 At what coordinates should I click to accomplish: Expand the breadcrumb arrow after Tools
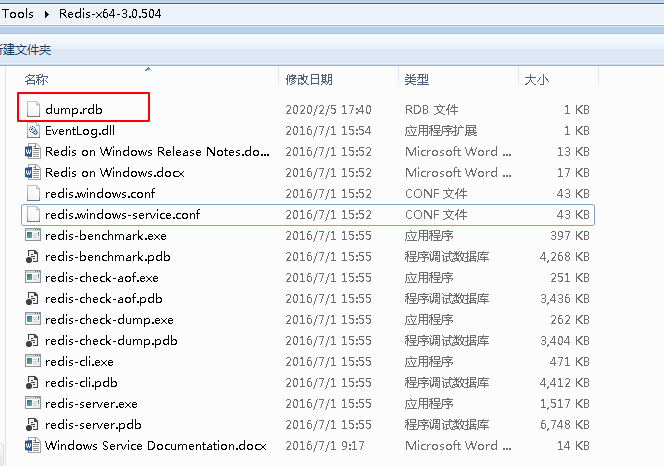tap(47, 14)
